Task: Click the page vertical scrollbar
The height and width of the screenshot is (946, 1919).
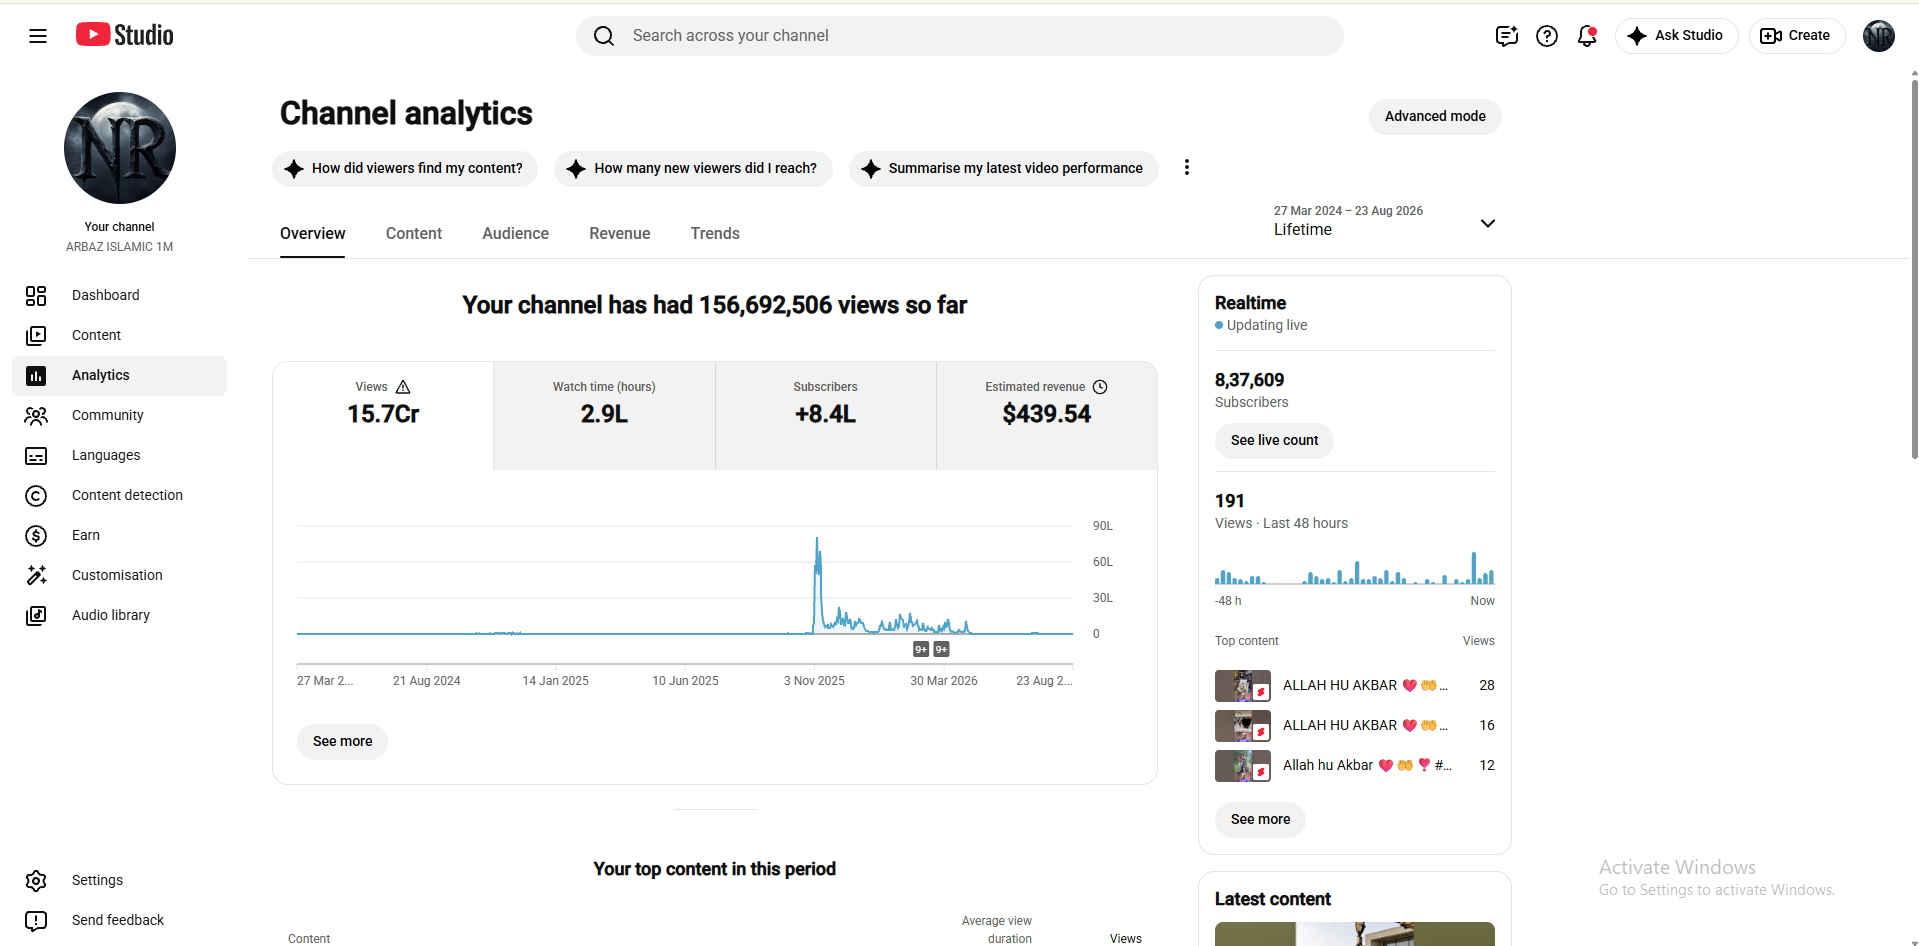Action: coord(1914,270)
